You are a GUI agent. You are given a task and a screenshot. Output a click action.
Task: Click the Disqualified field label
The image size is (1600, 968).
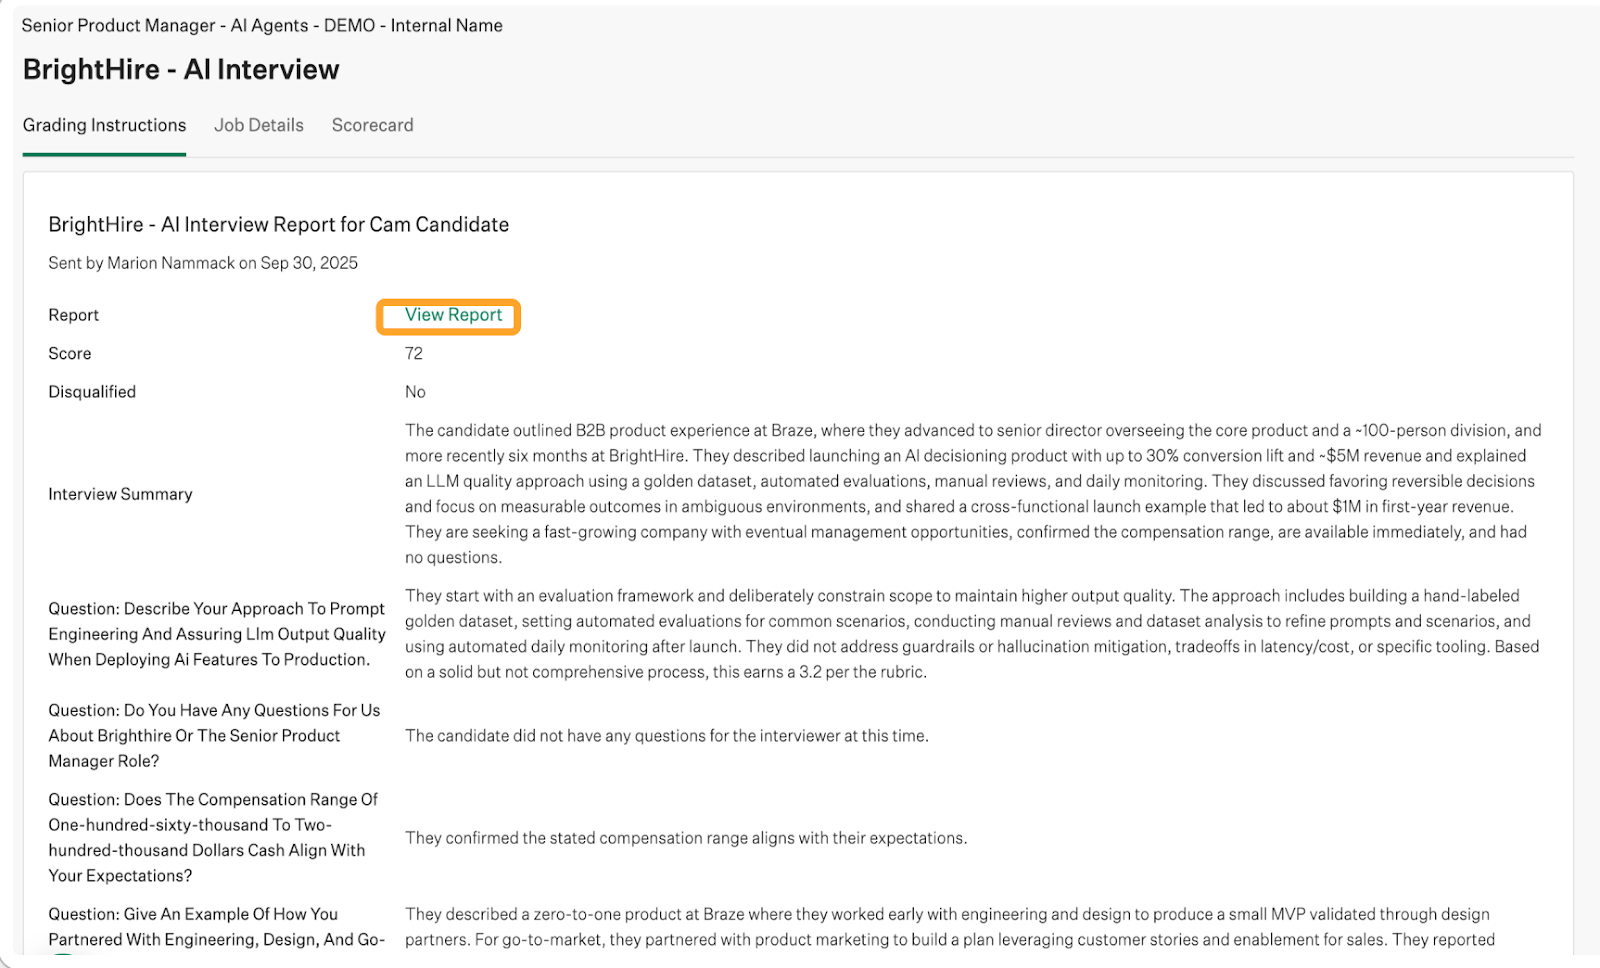click(92, 392)
